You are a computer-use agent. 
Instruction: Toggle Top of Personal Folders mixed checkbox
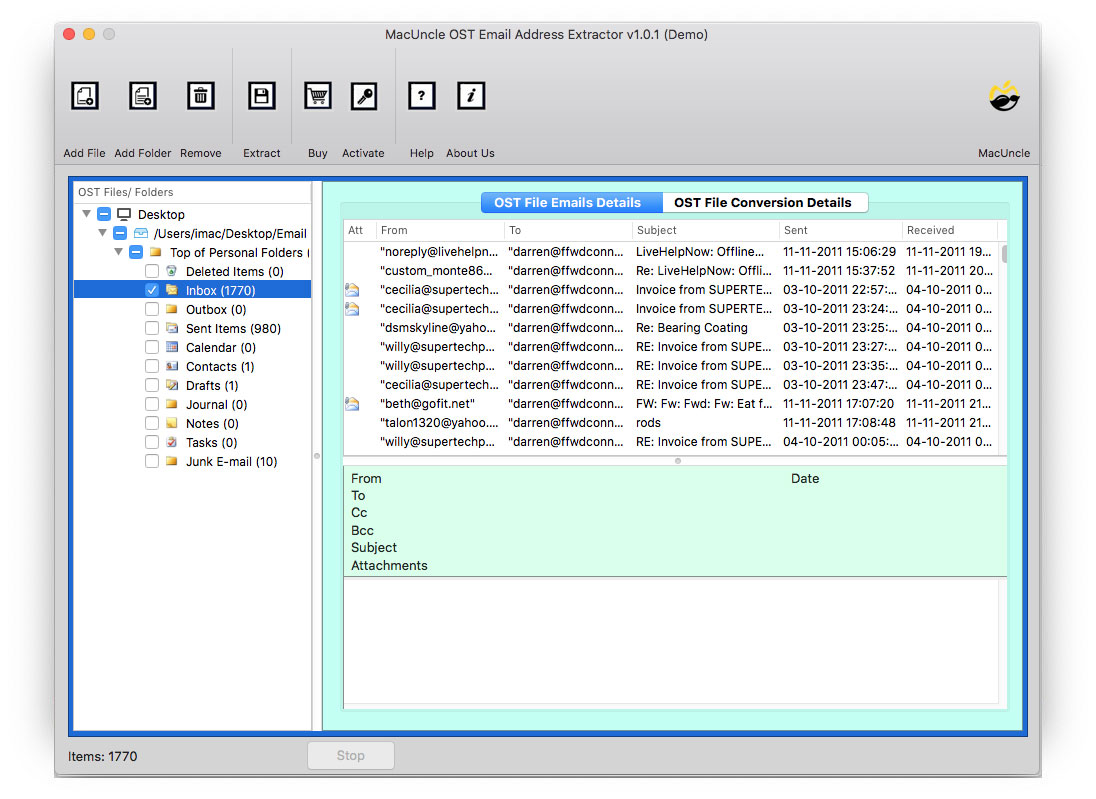tap(136, 252)
